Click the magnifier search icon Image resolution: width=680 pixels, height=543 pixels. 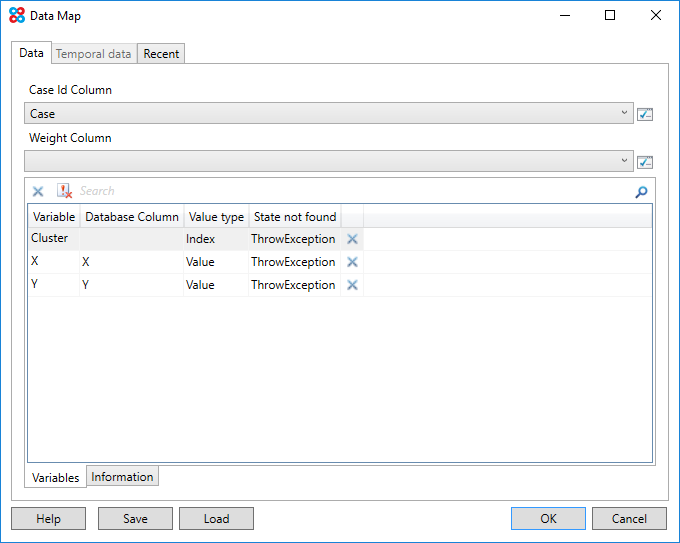click(x=641, y=192)
